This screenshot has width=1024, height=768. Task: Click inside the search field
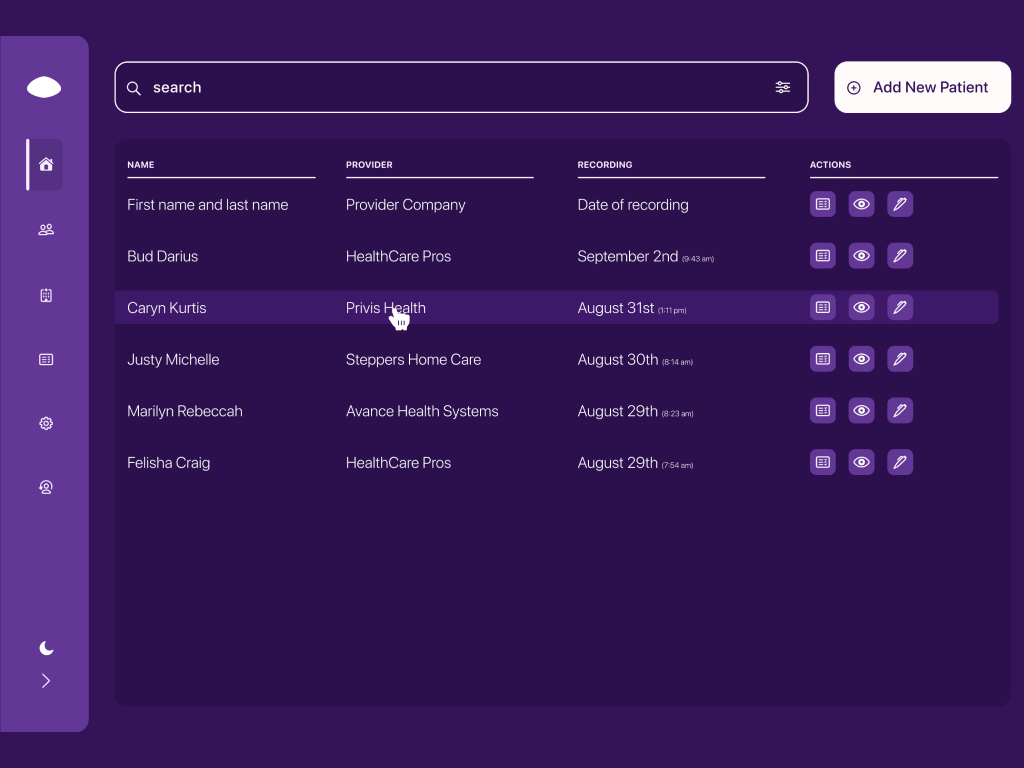pyautogui.click(x=400, y=87)
